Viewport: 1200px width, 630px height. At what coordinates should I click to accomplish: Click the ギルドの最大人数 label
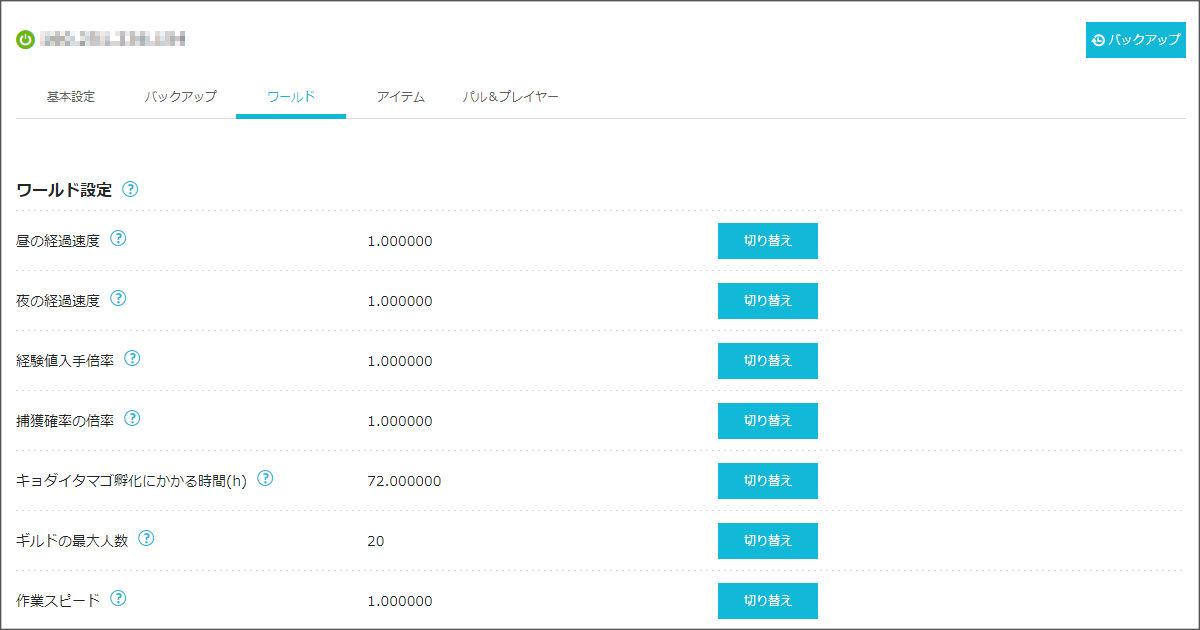[72, 541]
